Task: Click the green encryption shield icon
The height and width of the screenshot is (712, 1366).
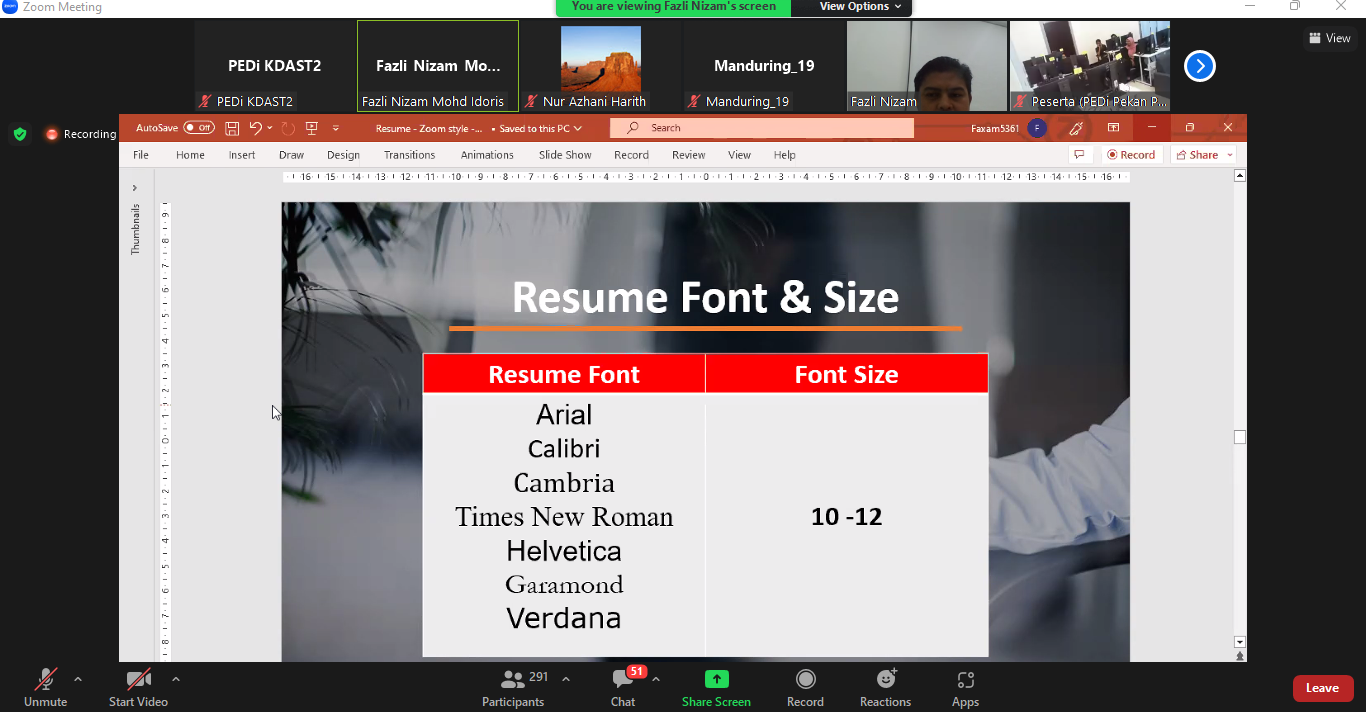Action: click(19, 134)
